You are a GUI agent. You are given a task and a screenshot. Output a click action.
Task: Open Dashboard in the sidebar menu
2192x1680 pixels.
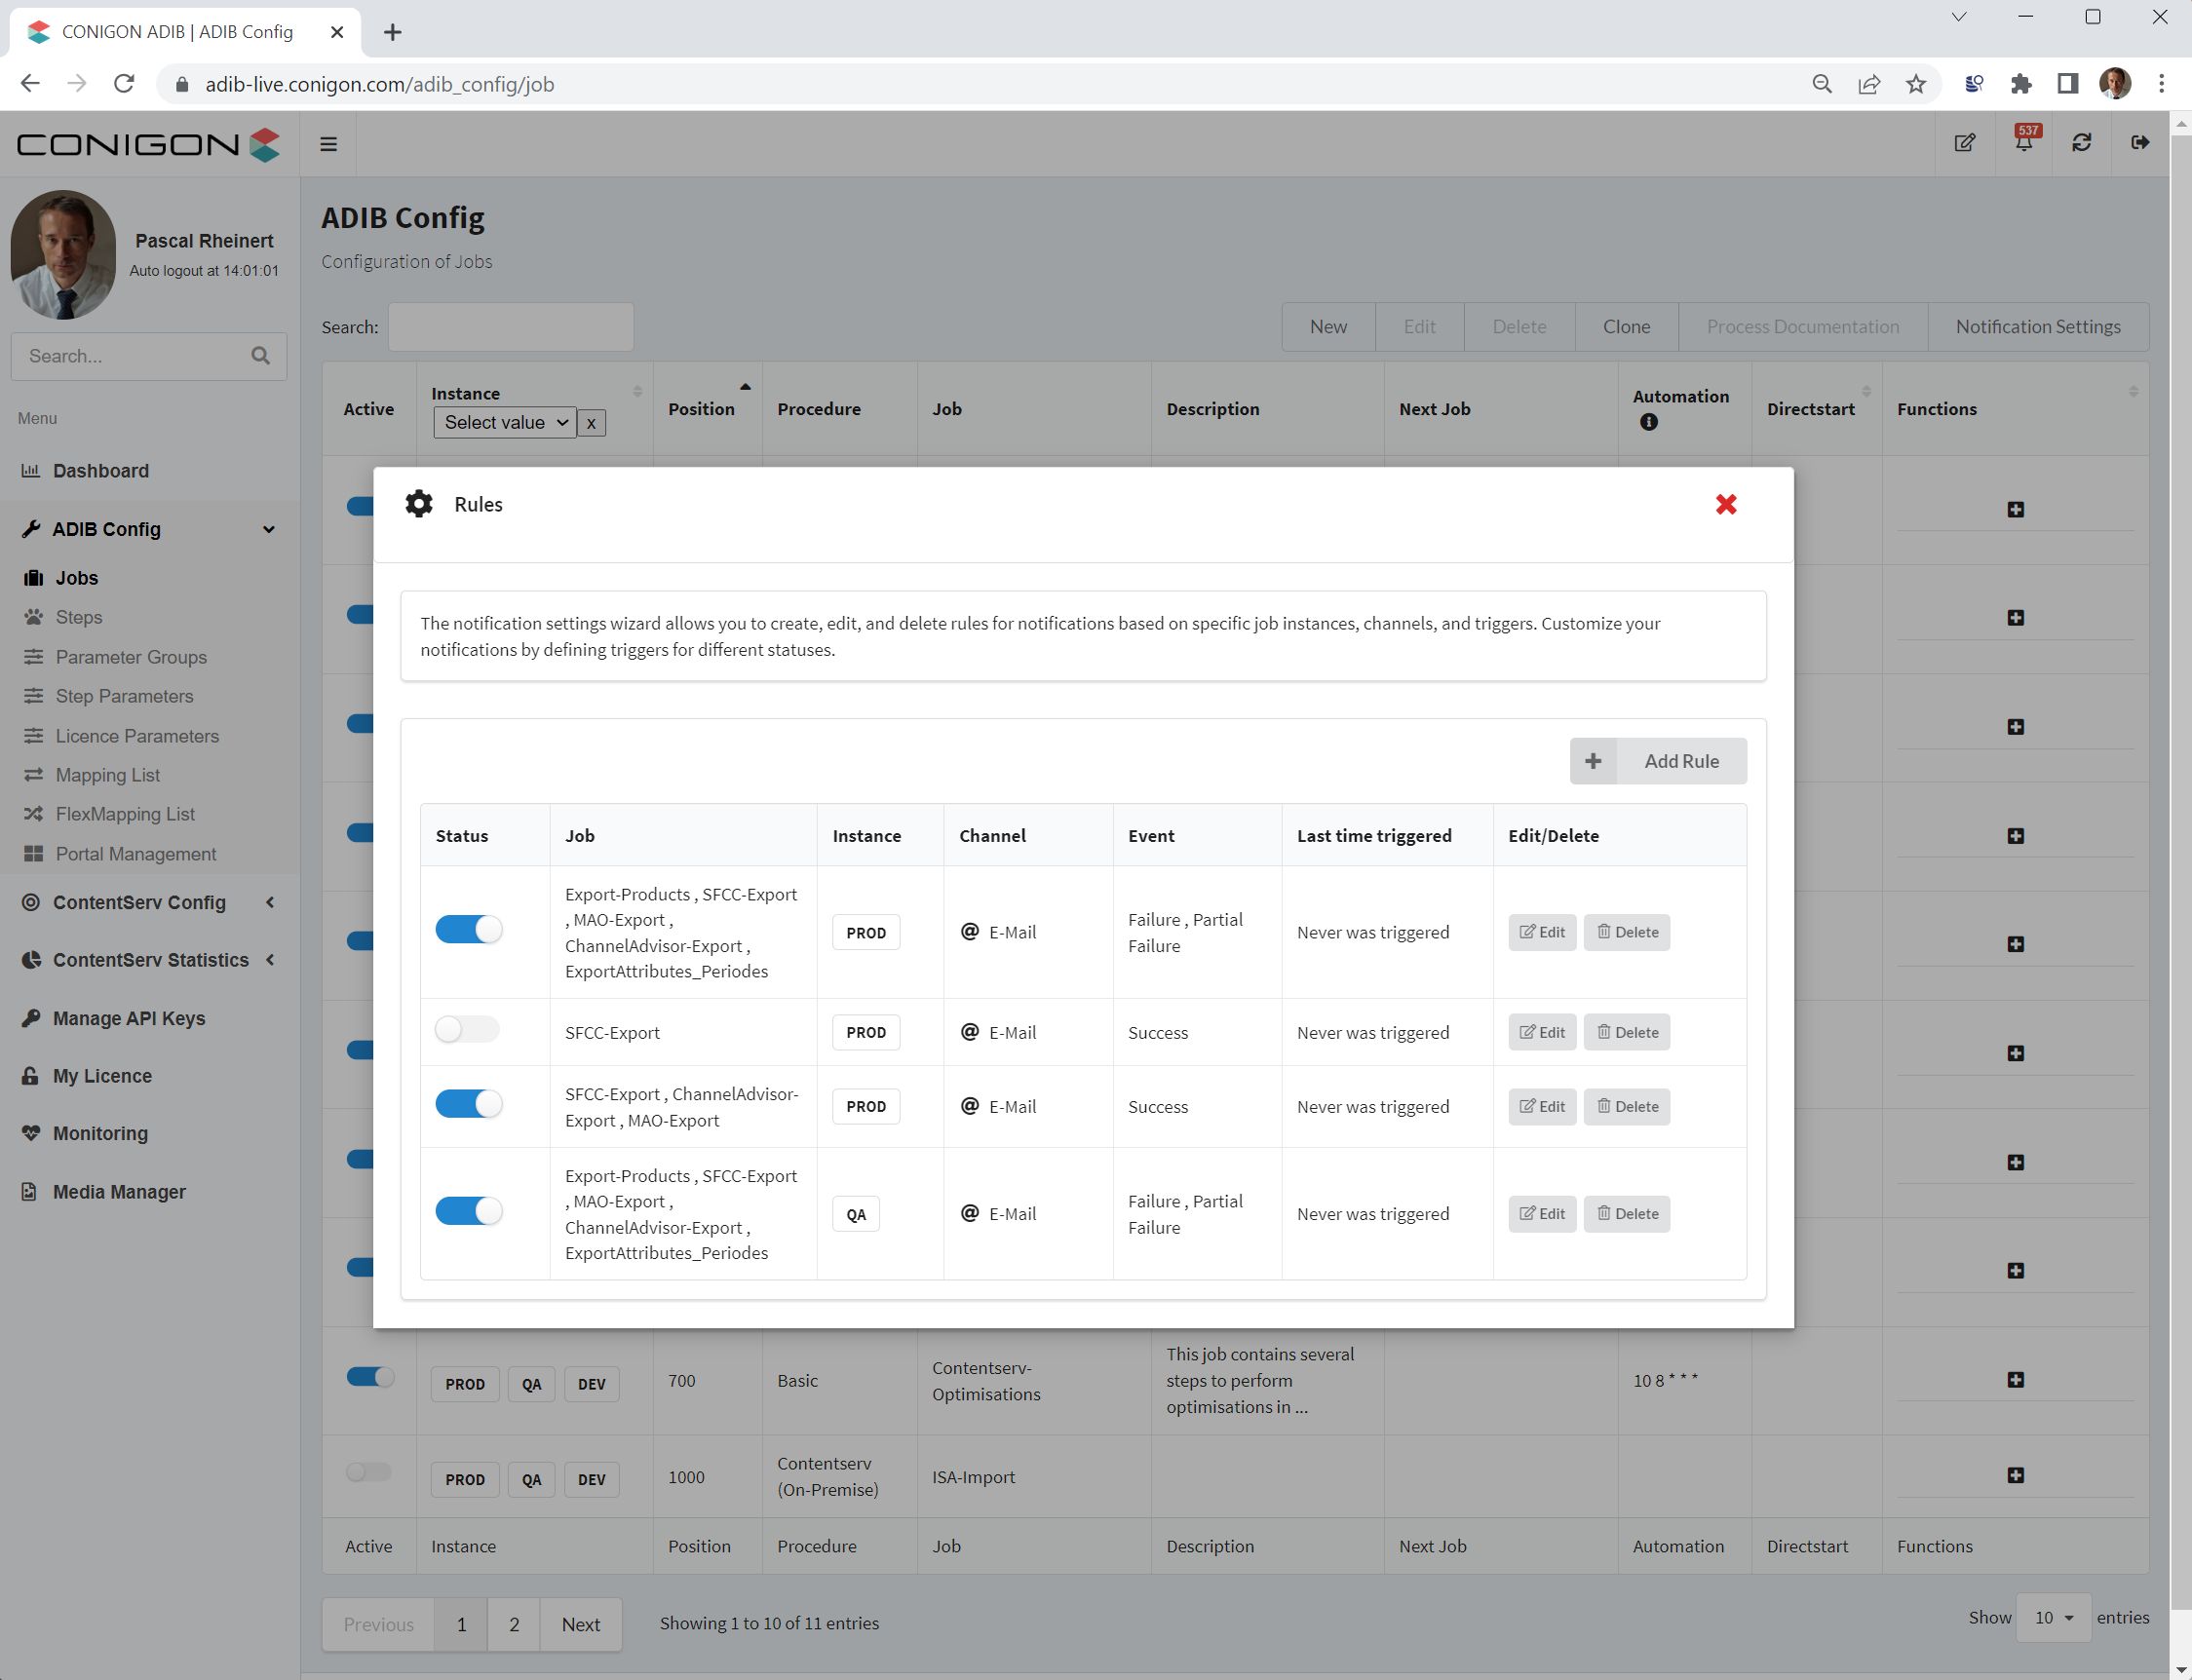[x=101, y=471]
